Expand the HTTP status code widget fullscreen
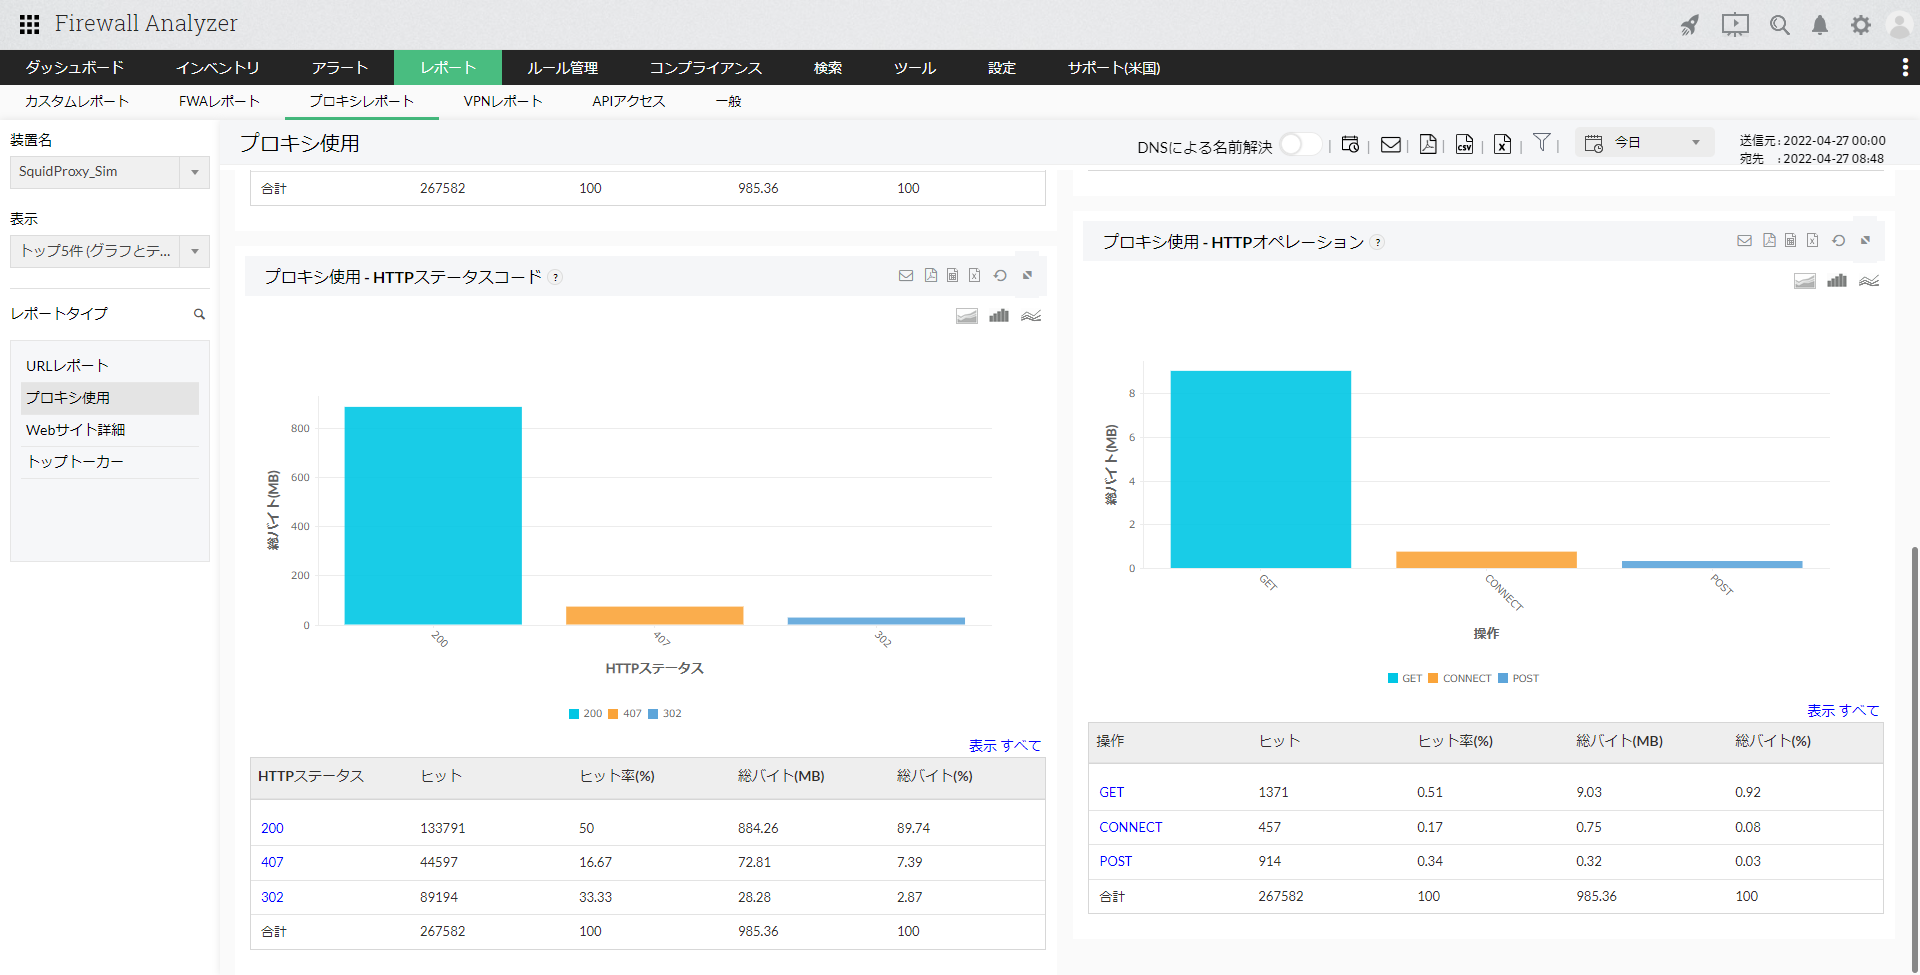 1027,276
